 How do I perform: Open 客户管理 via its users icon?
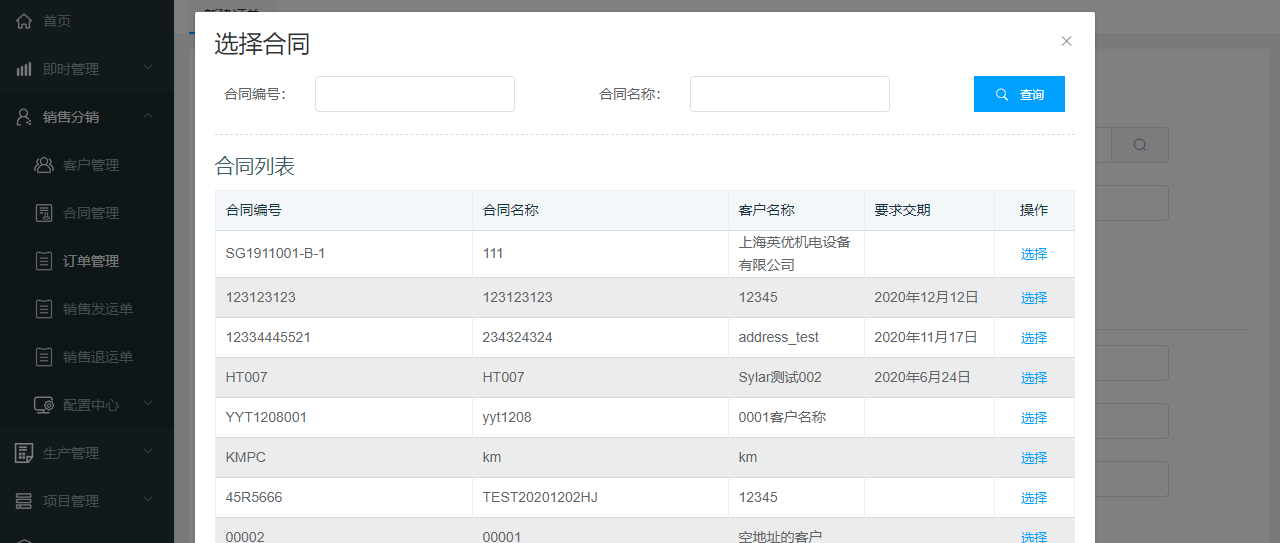pos(44,165)
